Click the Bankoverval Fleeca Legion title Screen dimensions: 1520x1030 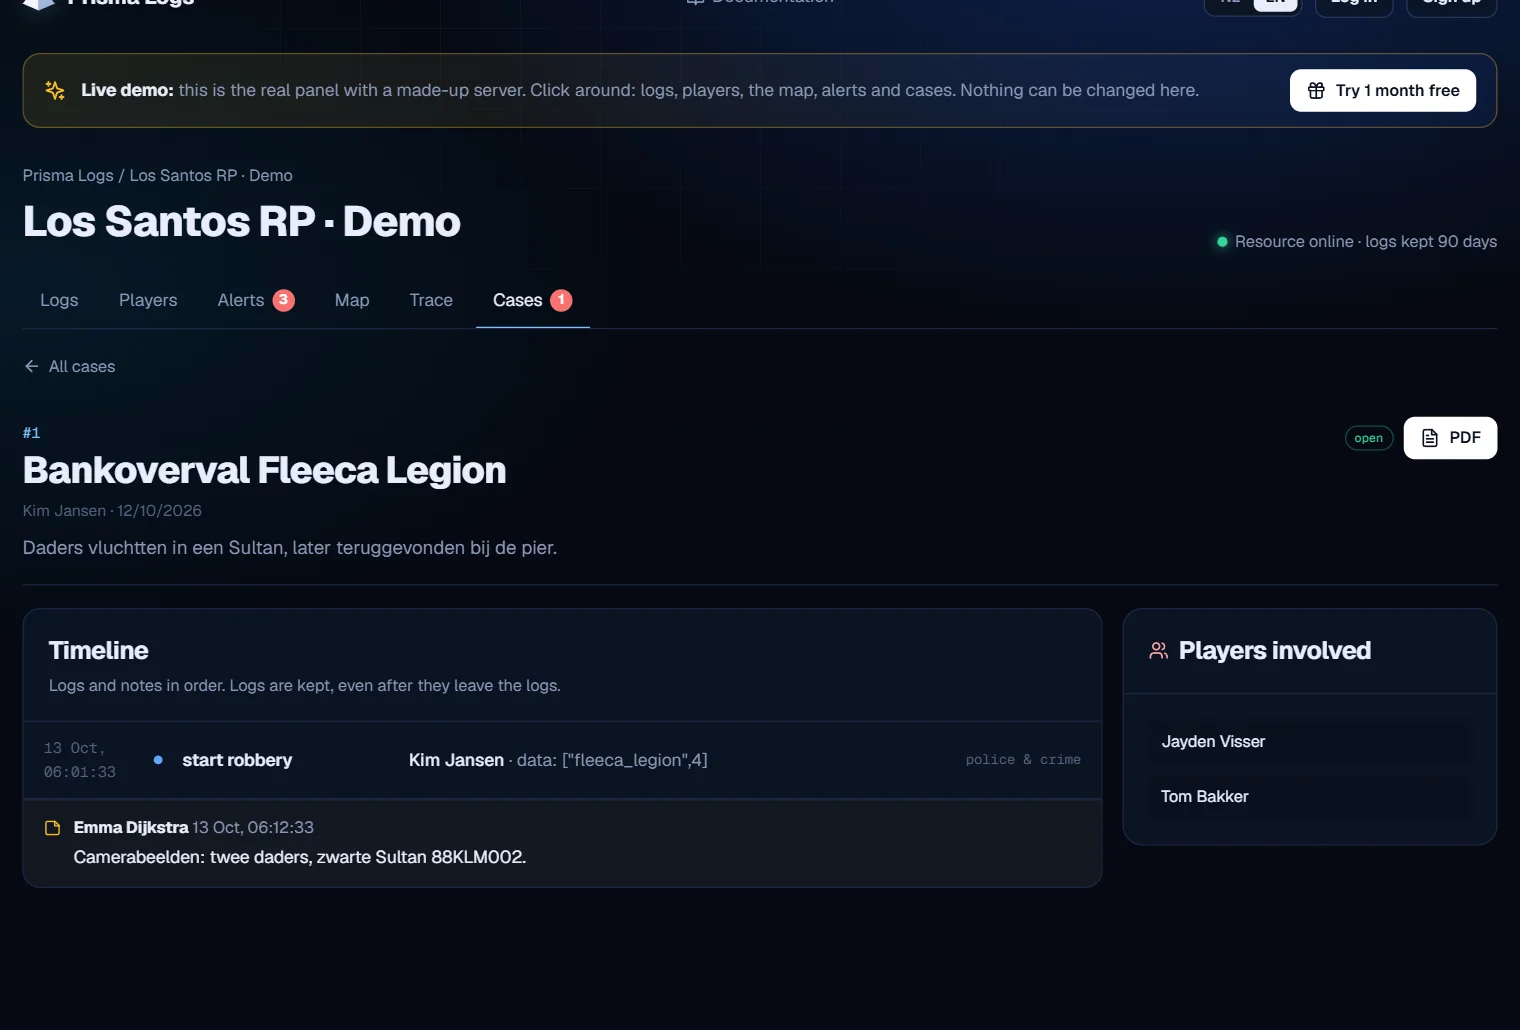(264, 470)
